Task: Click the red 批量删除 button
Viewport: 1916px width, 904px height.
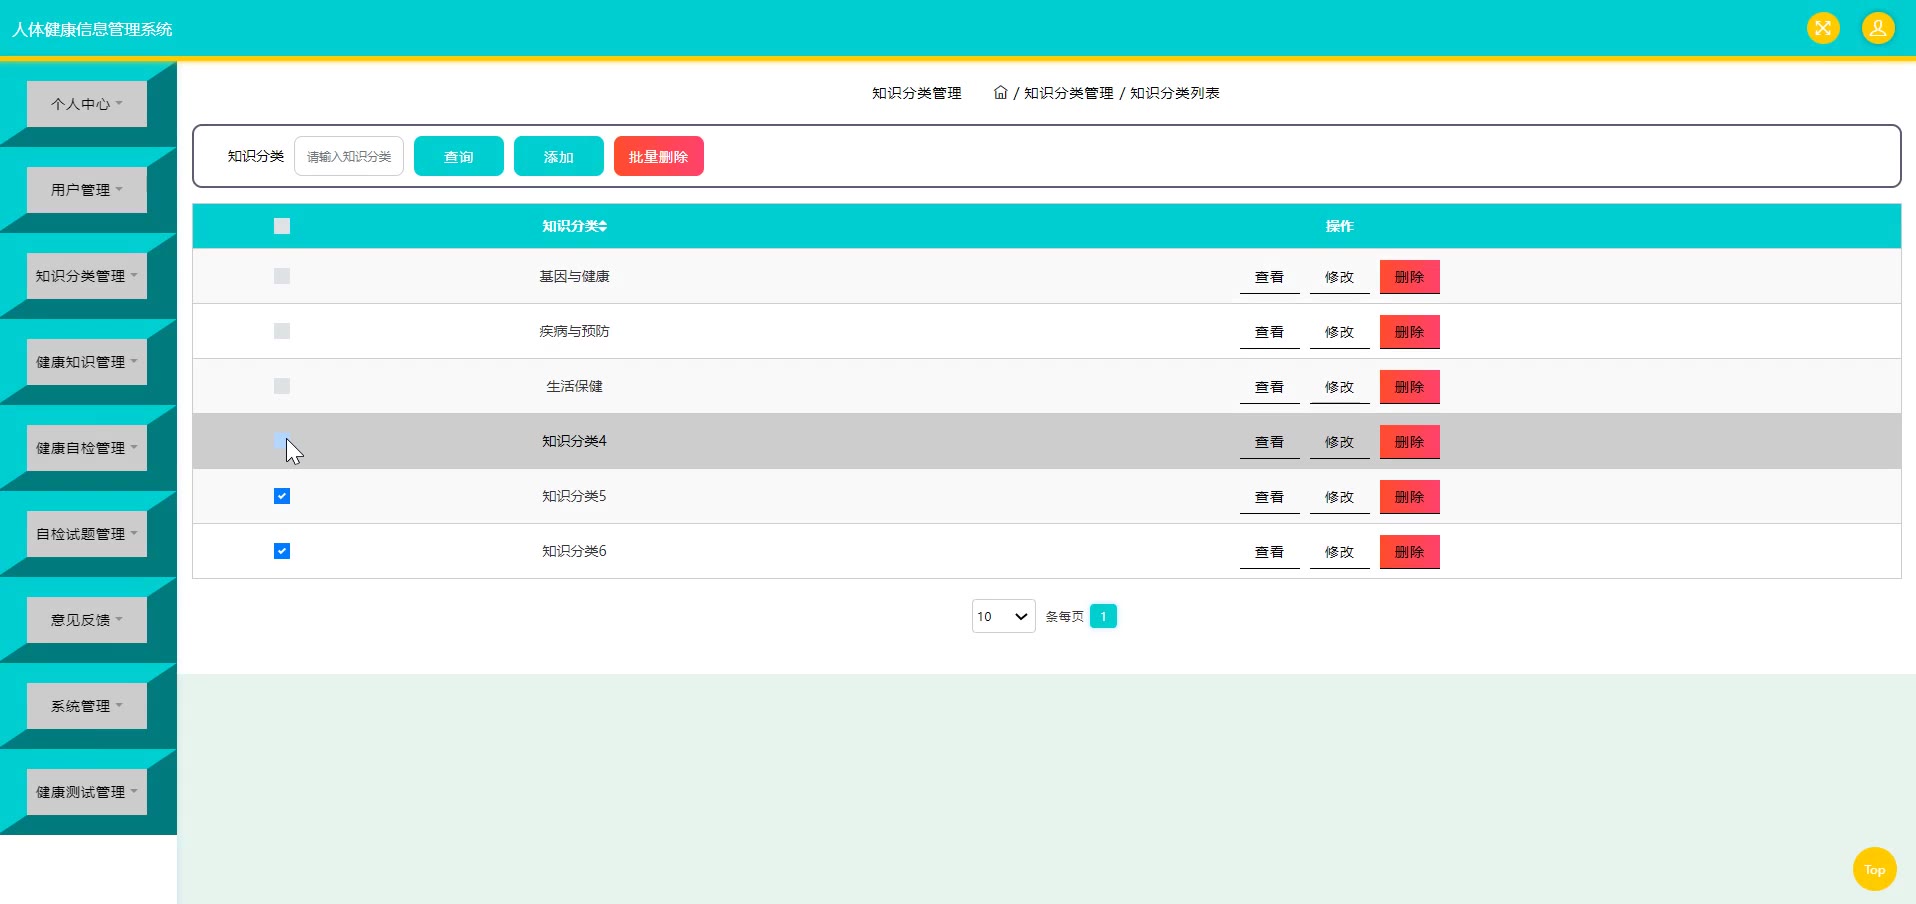Action: pos(659,156)
